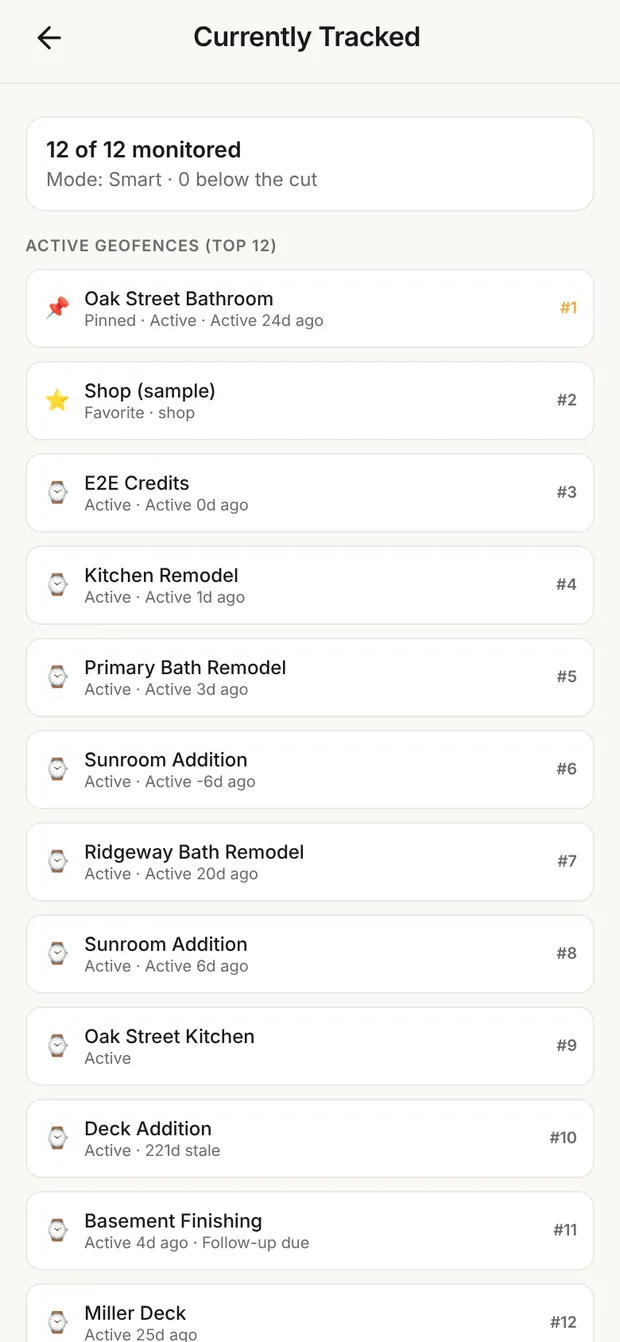This screenshot has height=1342, width=620.
Task: Open the 12 of 12 monitored summary card
Action: pos(310,164)
